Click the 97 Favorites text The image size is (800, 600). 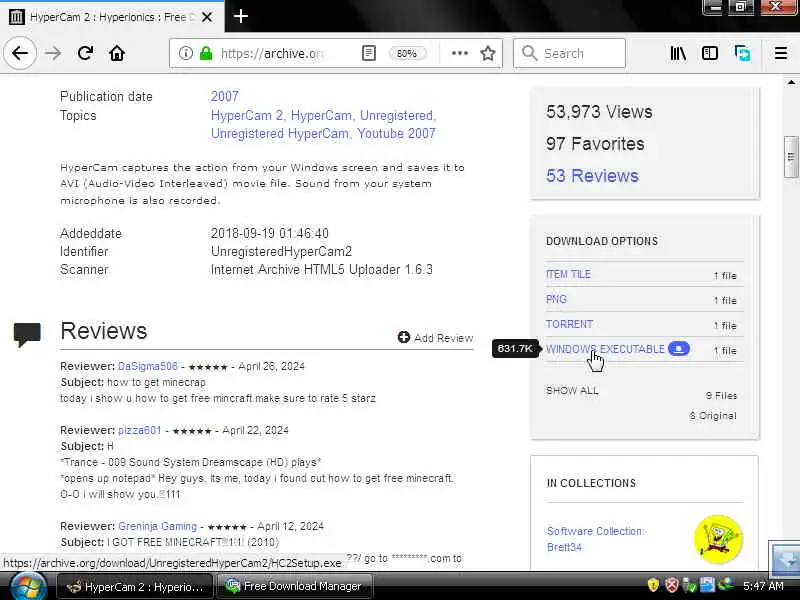pos(595,144)
